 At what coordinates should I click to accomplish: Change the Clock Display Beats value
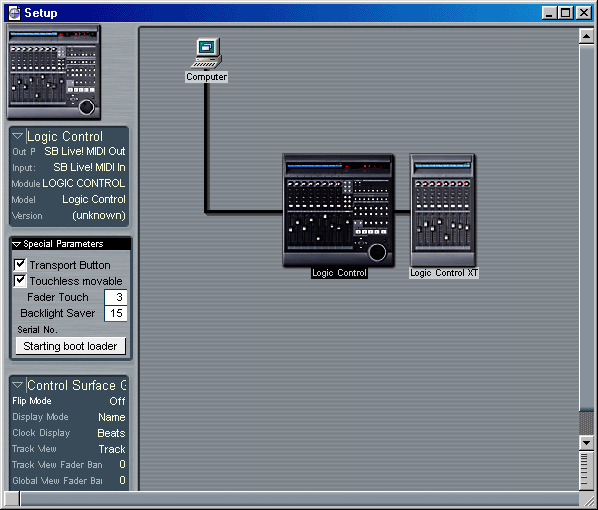click(x=111, y=433)
